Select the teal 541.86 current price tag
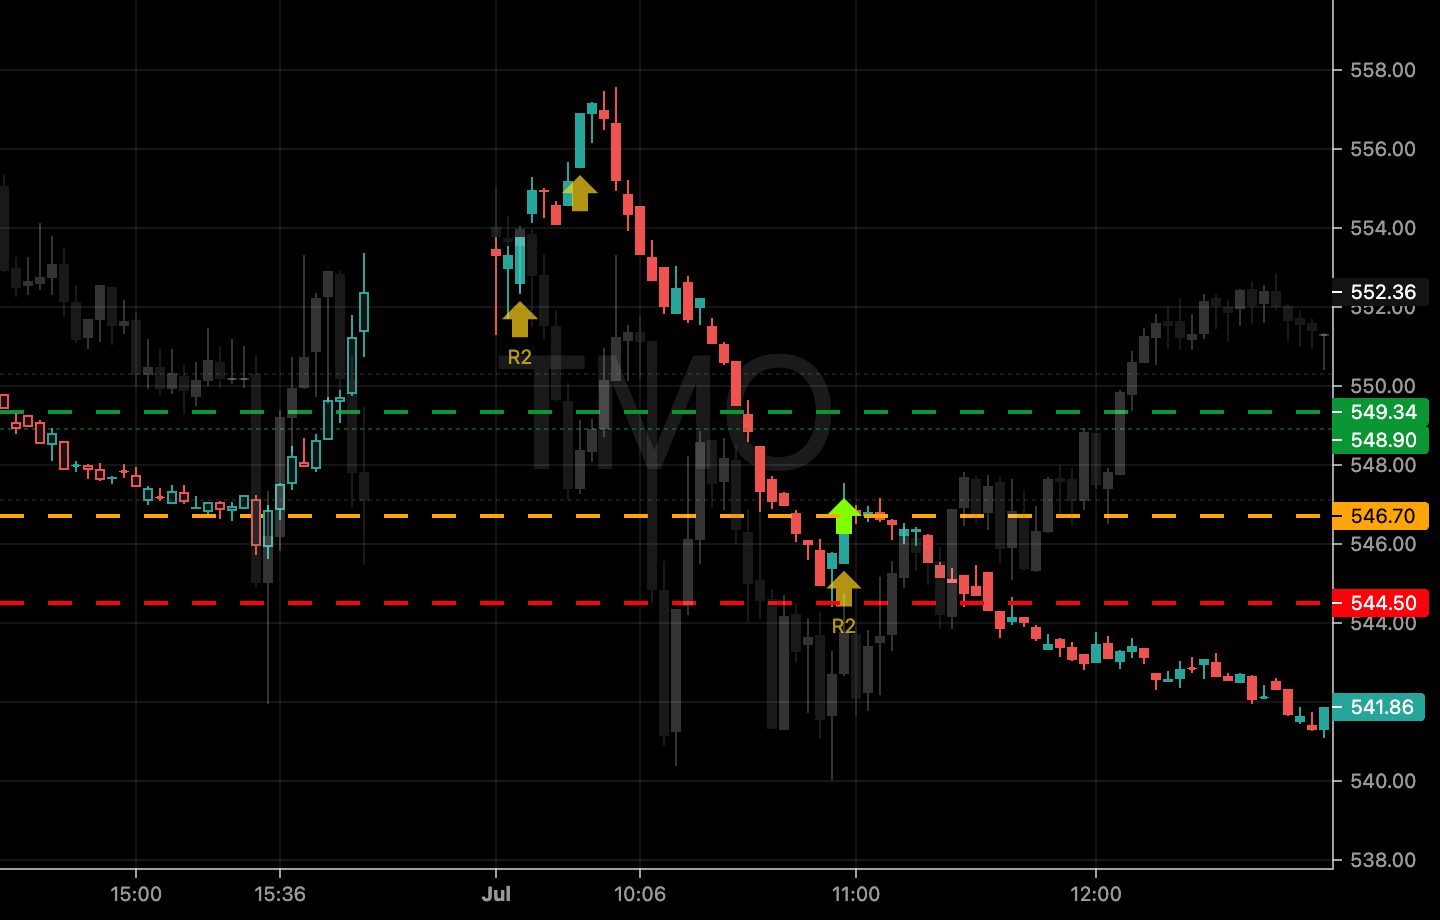Screen dimensions: 1440x920 point(1380,707)
